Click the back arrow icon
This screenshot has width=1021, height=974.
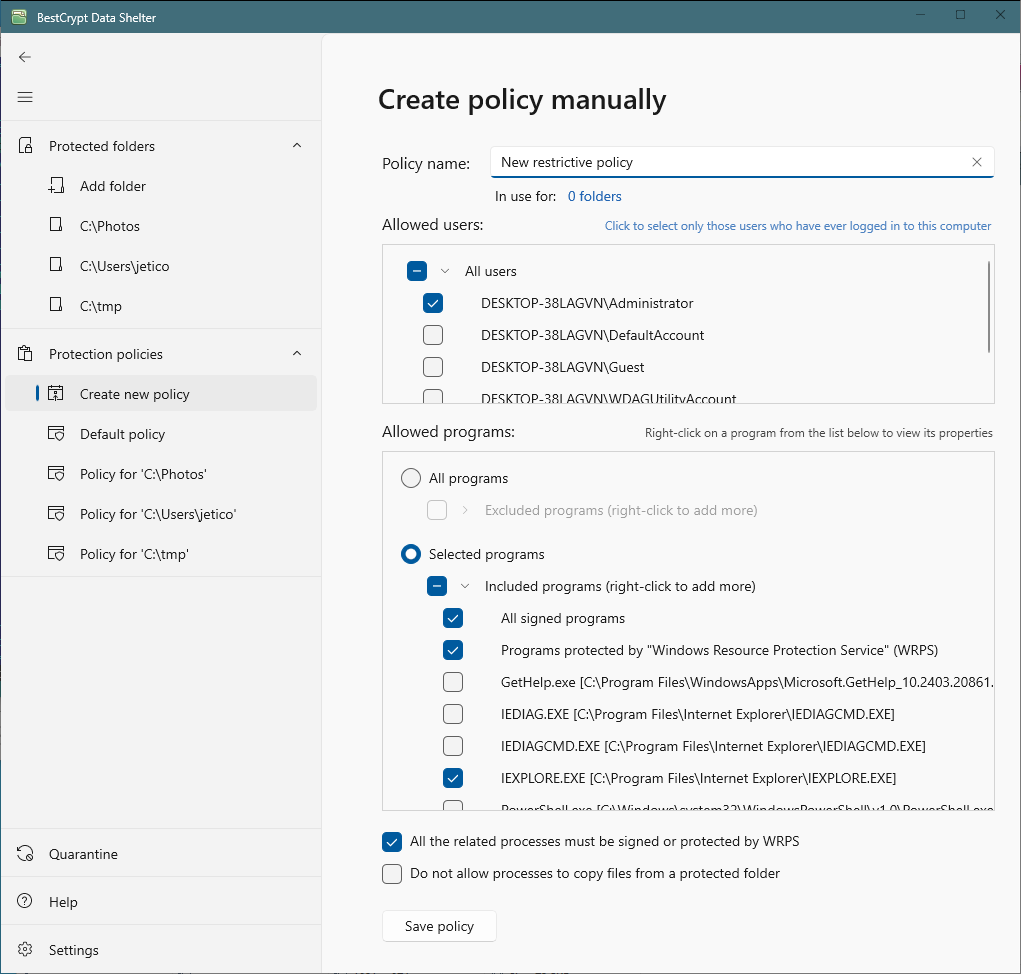click(x=25, y=57)
